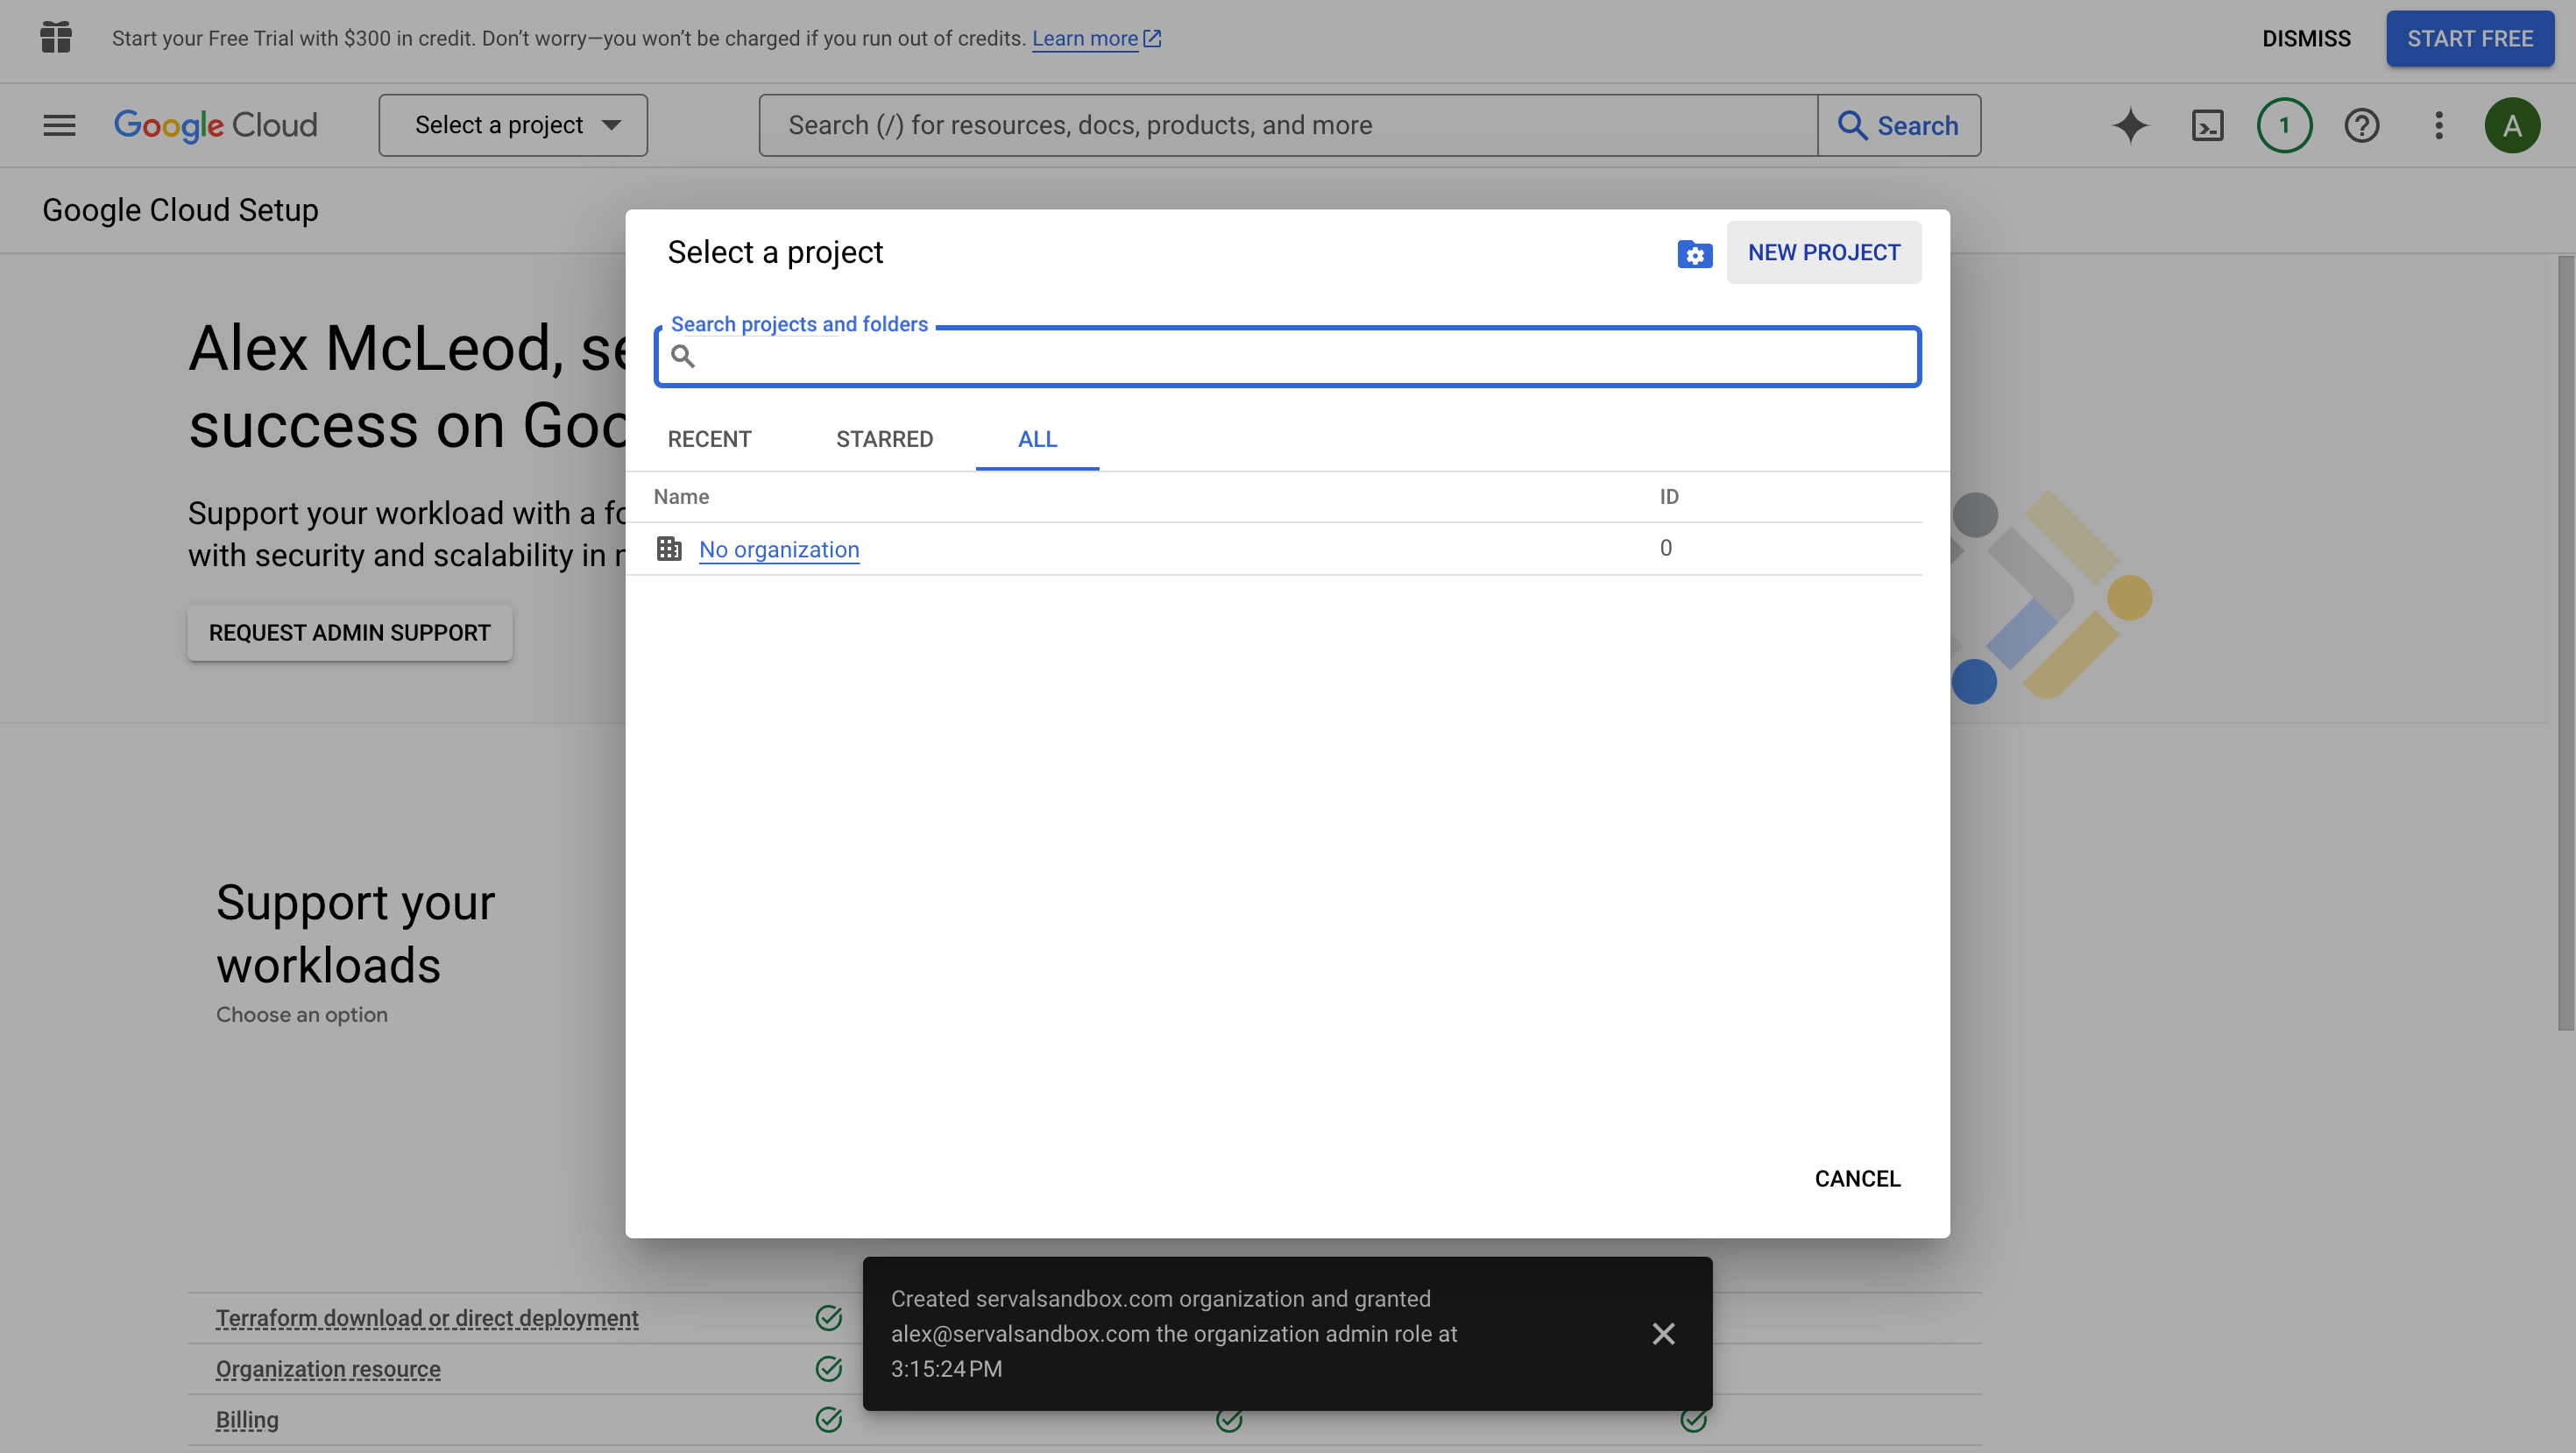Click the page vertical scrollbar
This screenshot has height=1453, width=2576.
pyautogui.click(x=2566, y=643)
